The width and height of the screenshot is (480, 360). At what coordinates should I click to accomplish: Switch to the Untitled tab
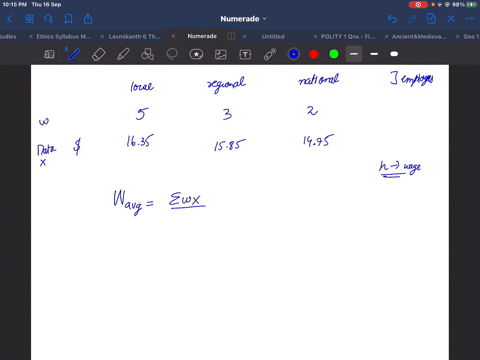[x=273, y=36]
